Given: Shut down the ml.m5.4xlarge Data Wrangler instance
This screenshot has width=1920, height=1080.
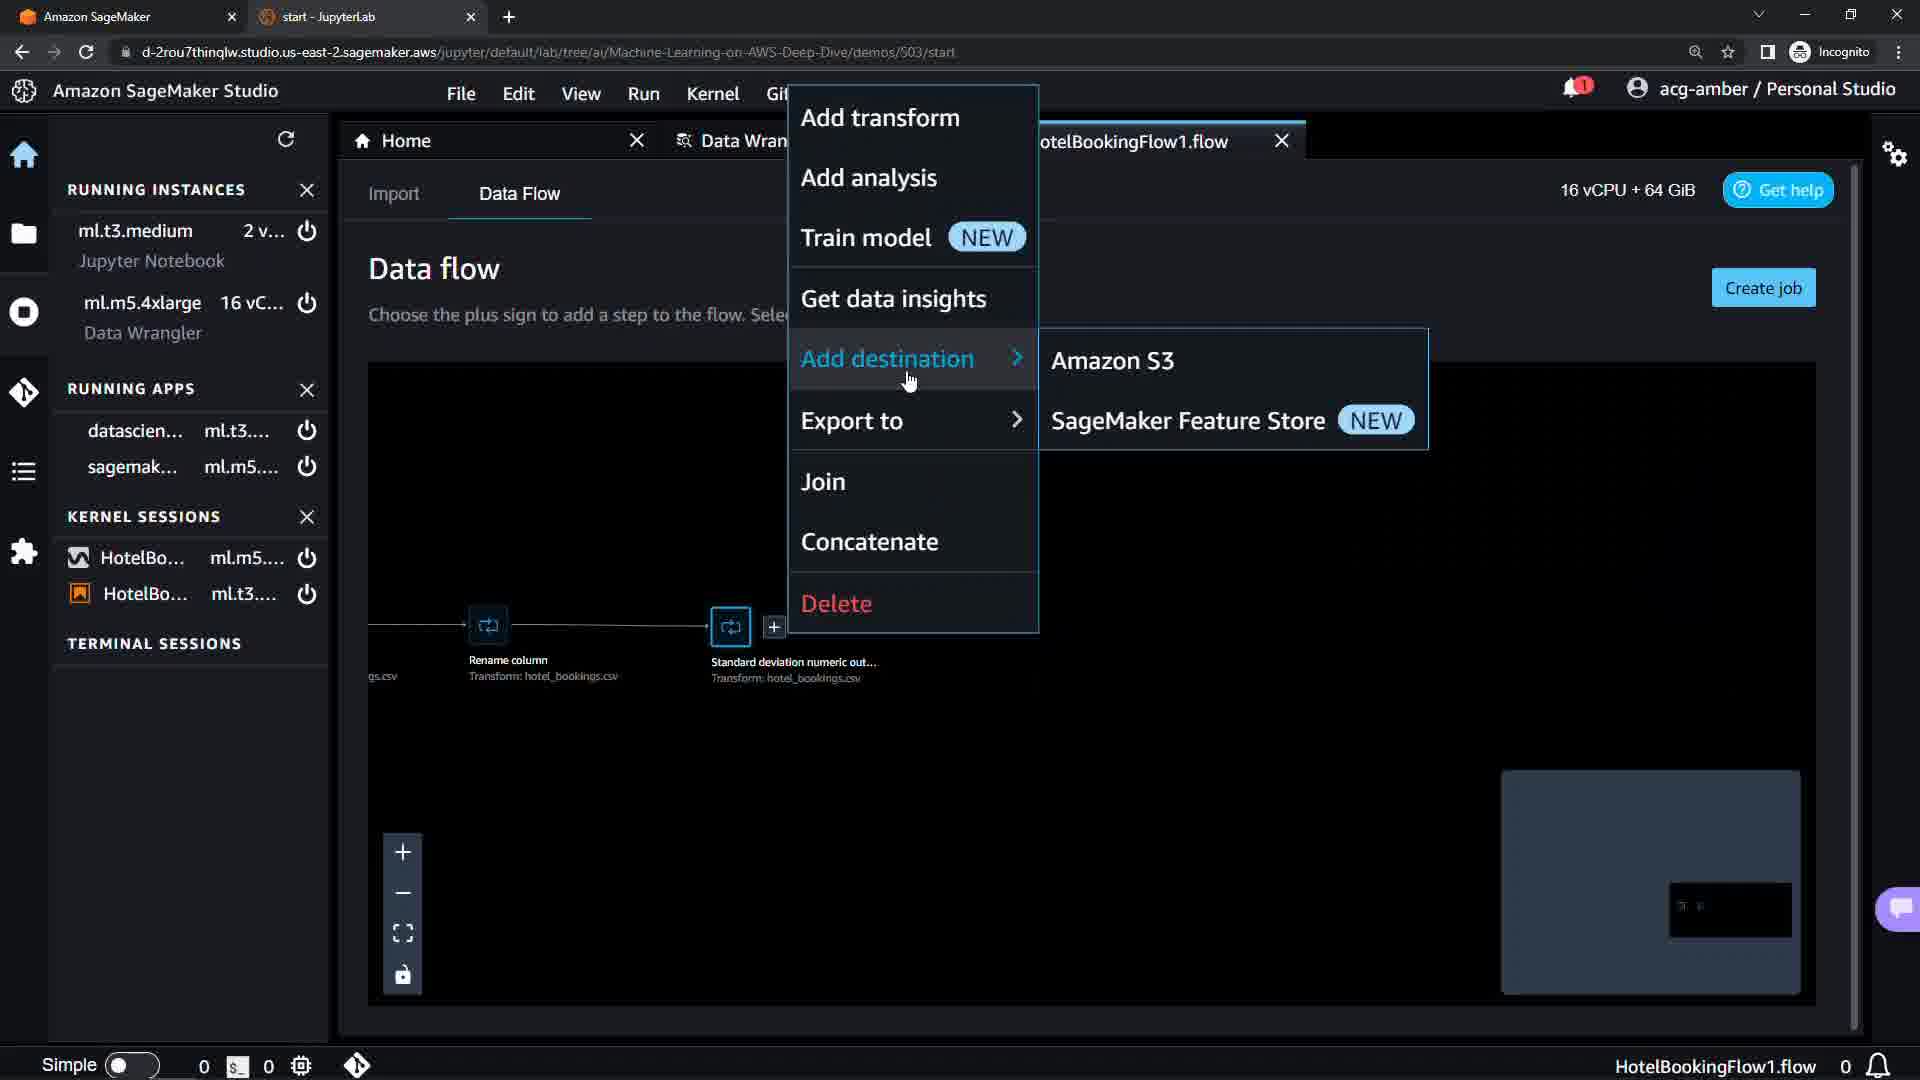Looking at the screenshot, I should [307, 303].
